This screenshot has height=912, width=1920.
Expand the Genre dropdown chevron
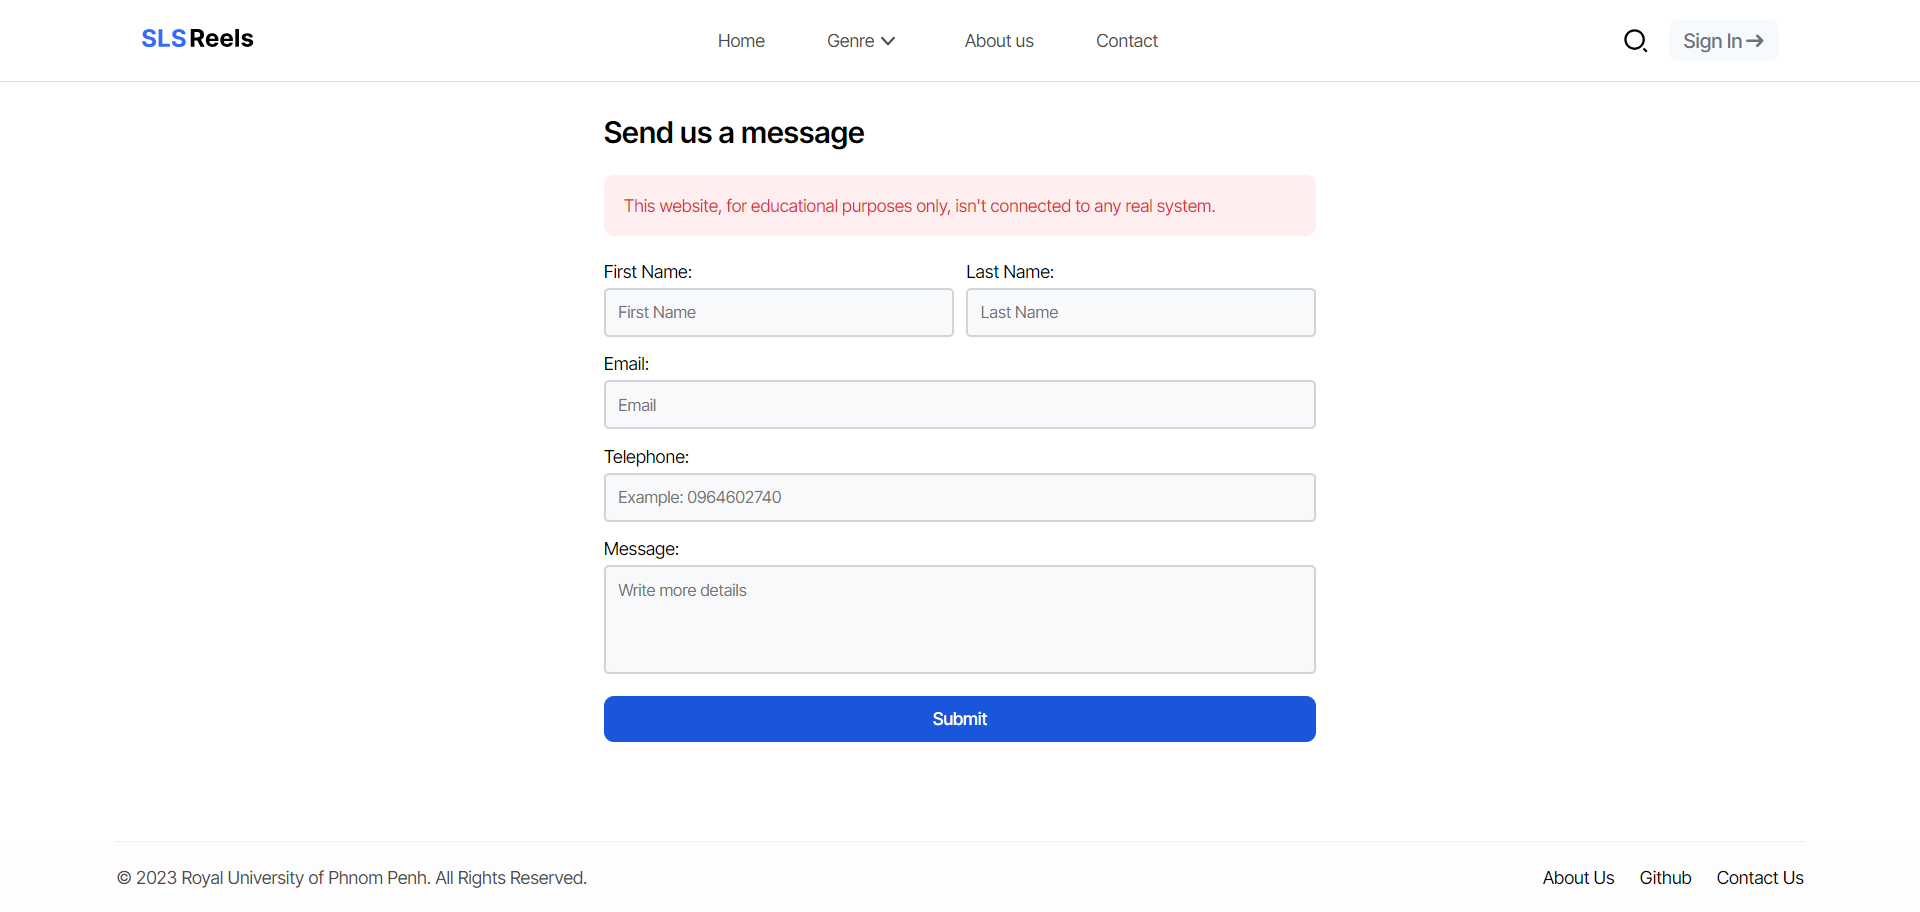(x=888, y=41)
